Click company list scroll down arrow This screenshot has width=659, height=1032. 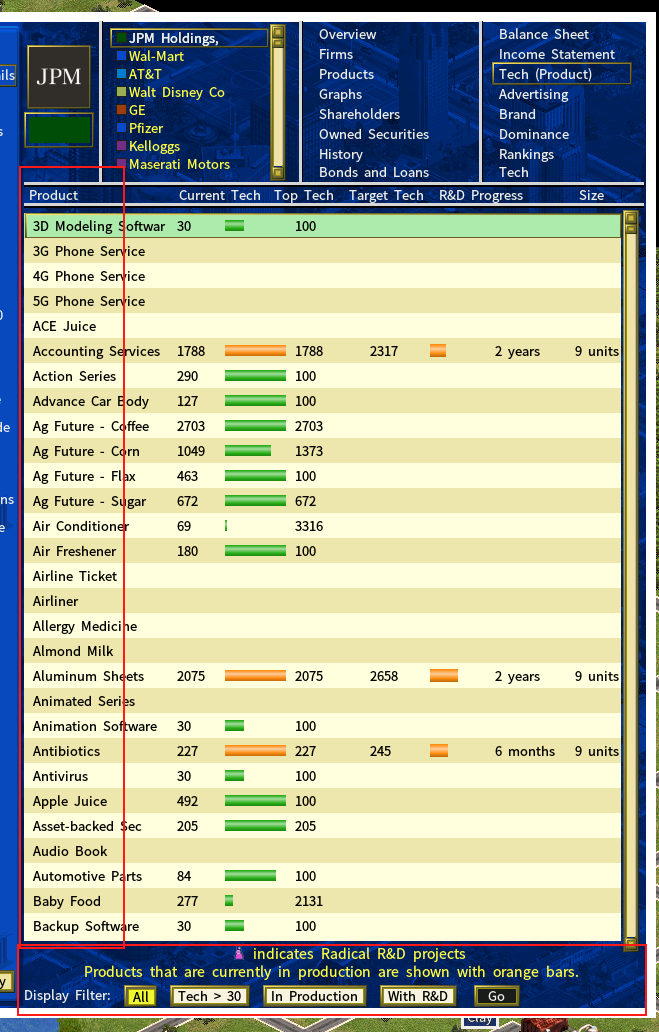coord(278,173)
